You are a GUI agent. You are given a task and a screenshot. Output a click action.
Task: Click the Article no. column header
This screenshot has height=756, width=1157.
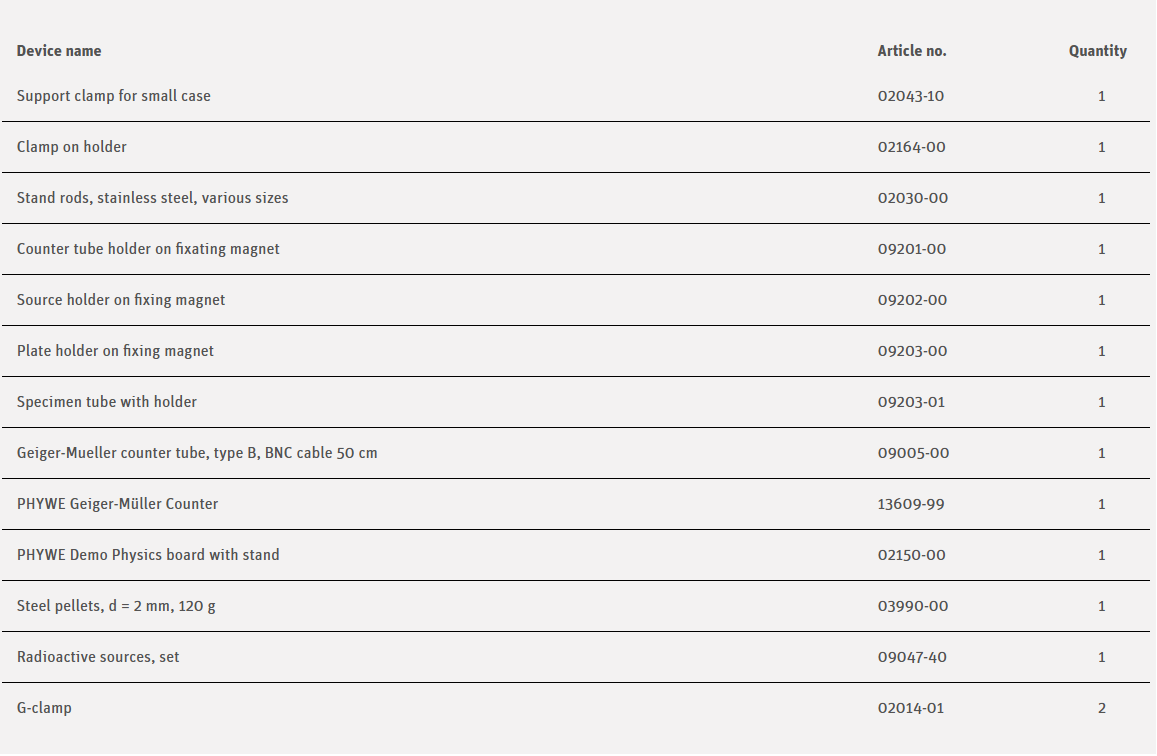(911, 51)
